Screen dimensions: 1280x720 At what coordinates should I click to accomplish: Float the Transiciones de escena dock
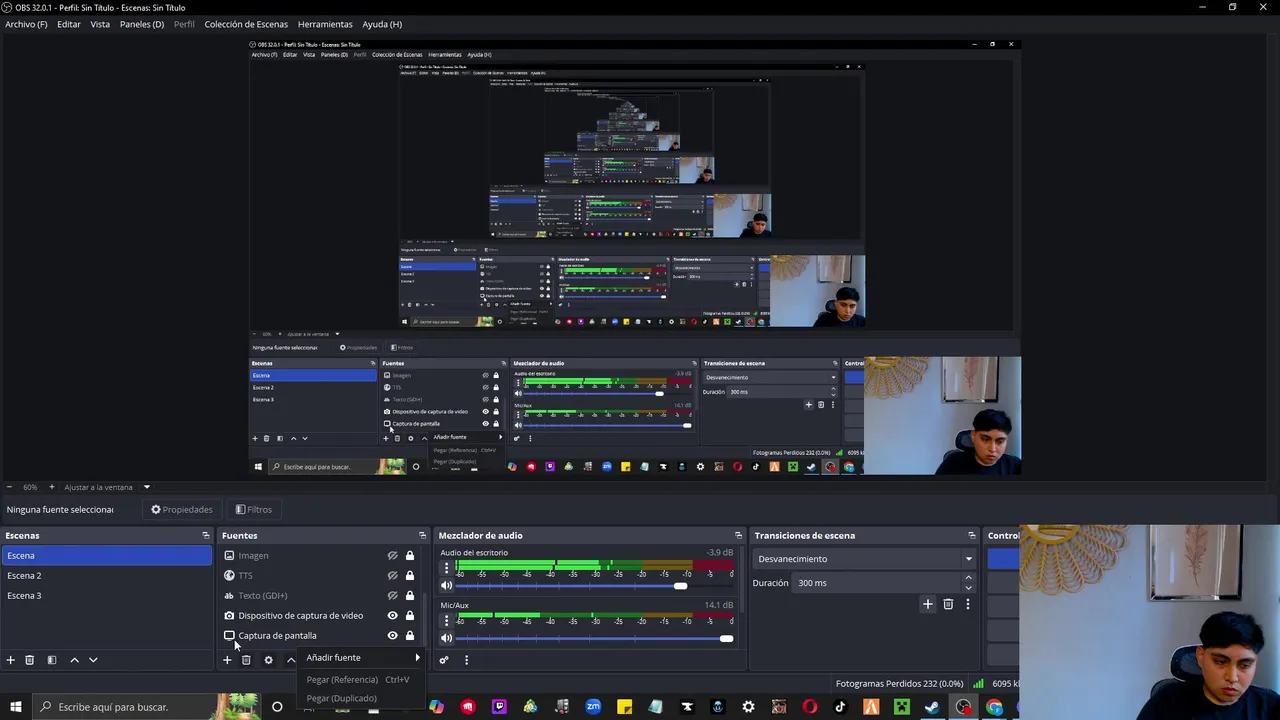coord(971,536)
